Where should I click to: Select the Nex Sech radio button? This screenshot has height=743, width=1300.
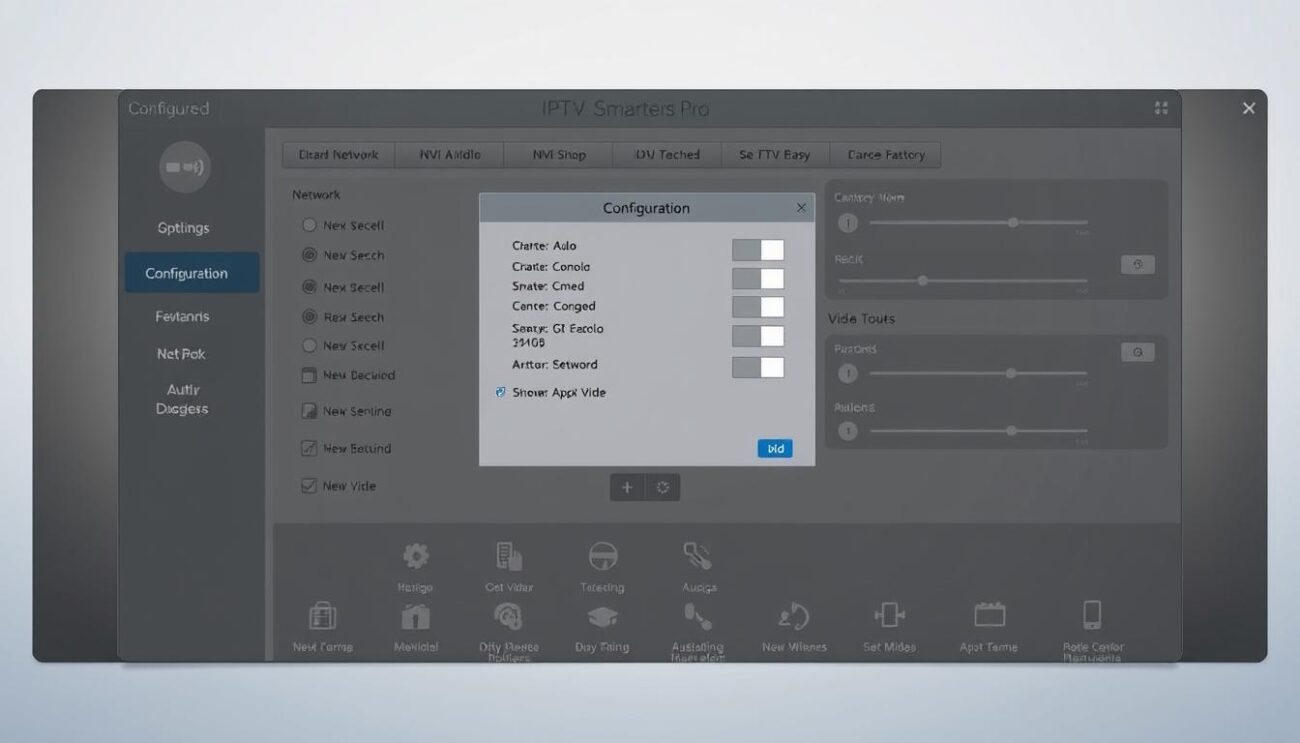click(x=309, y=255)
